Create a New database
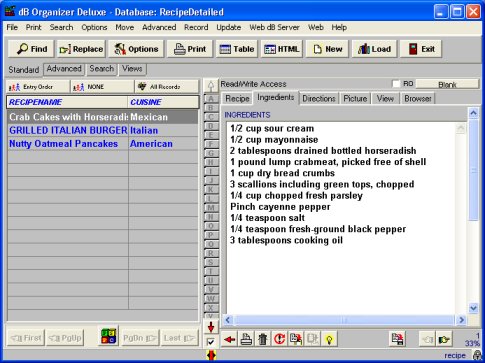Viewport: 485px width, 363px height. (x=327, y=49)
